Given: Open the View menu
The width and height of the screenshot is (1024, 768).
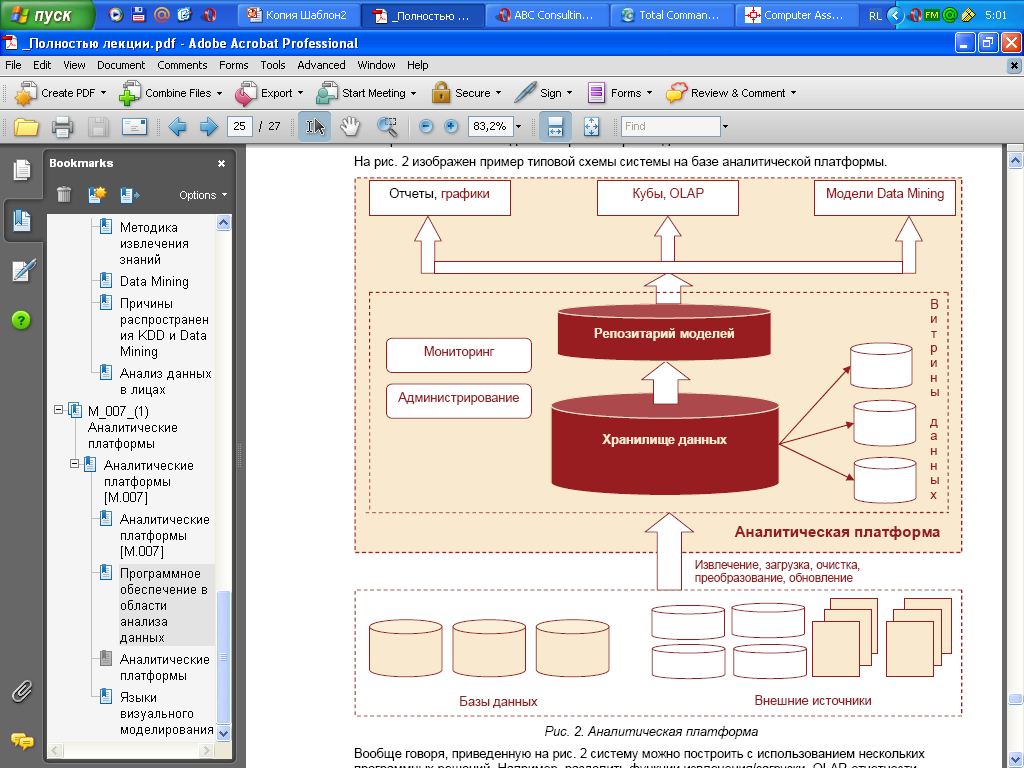Looking at the screenshot, I should [74, 65].
